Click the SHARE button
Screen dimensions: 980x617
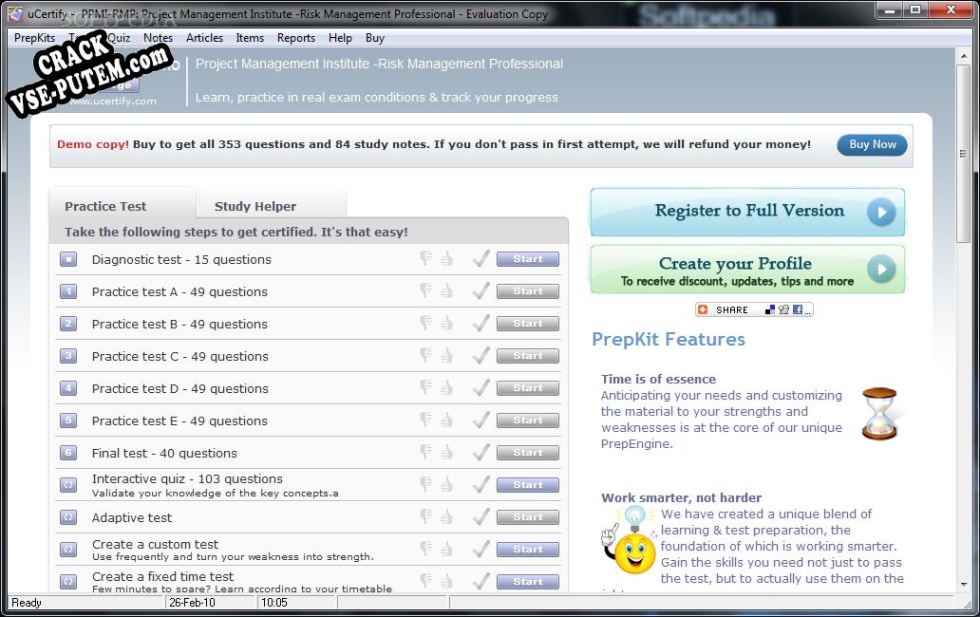pos(754,309)
